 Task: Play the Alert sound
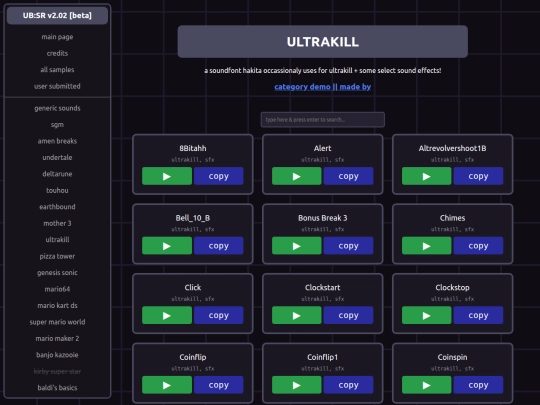[297, 176]
